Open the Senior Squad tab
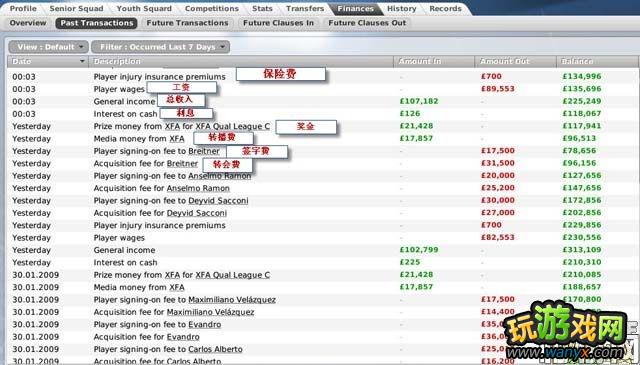 coord(76,8)
